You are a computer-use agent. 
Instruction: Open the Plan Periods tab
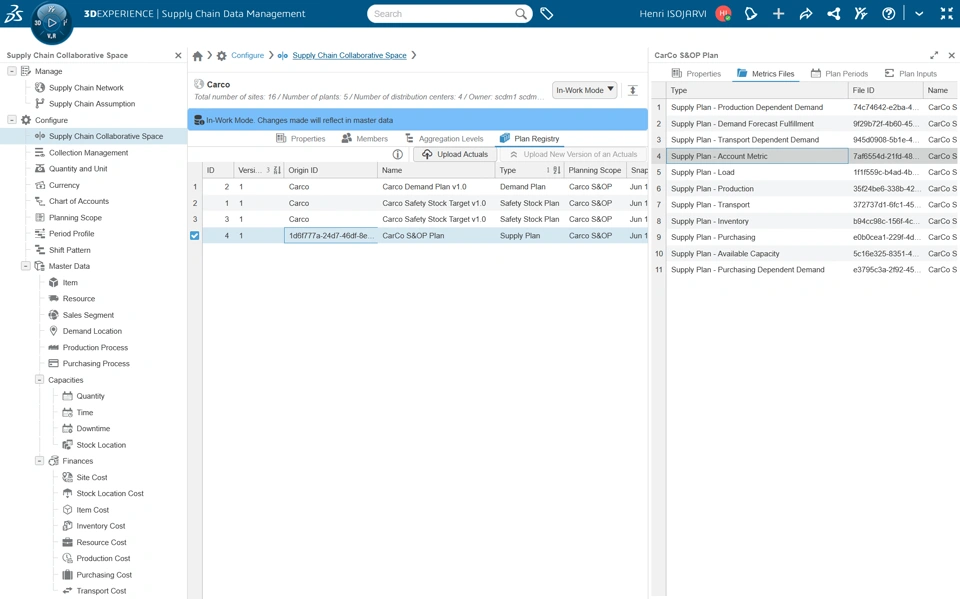(x=839, y=73)
